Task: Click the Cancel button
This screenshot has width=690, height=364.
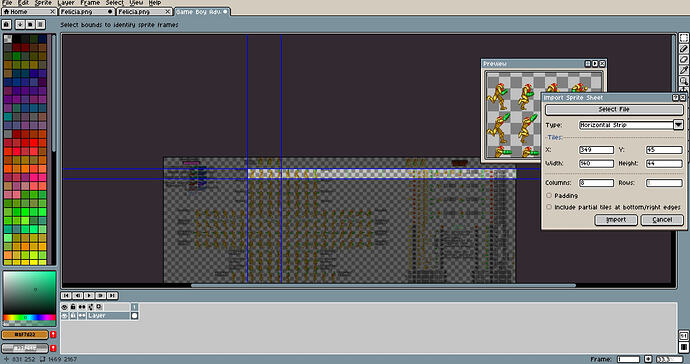Action: click(x=662, y=220)
